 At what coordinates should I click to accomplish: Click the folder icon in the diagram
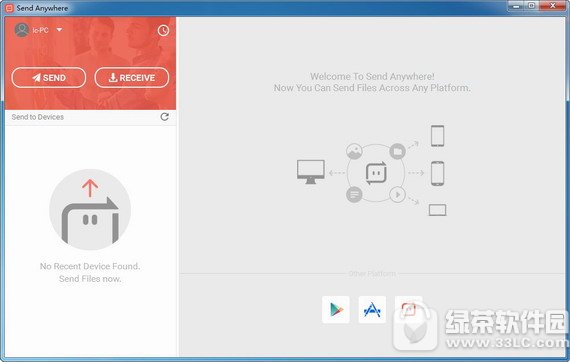(x=397, y=151)
